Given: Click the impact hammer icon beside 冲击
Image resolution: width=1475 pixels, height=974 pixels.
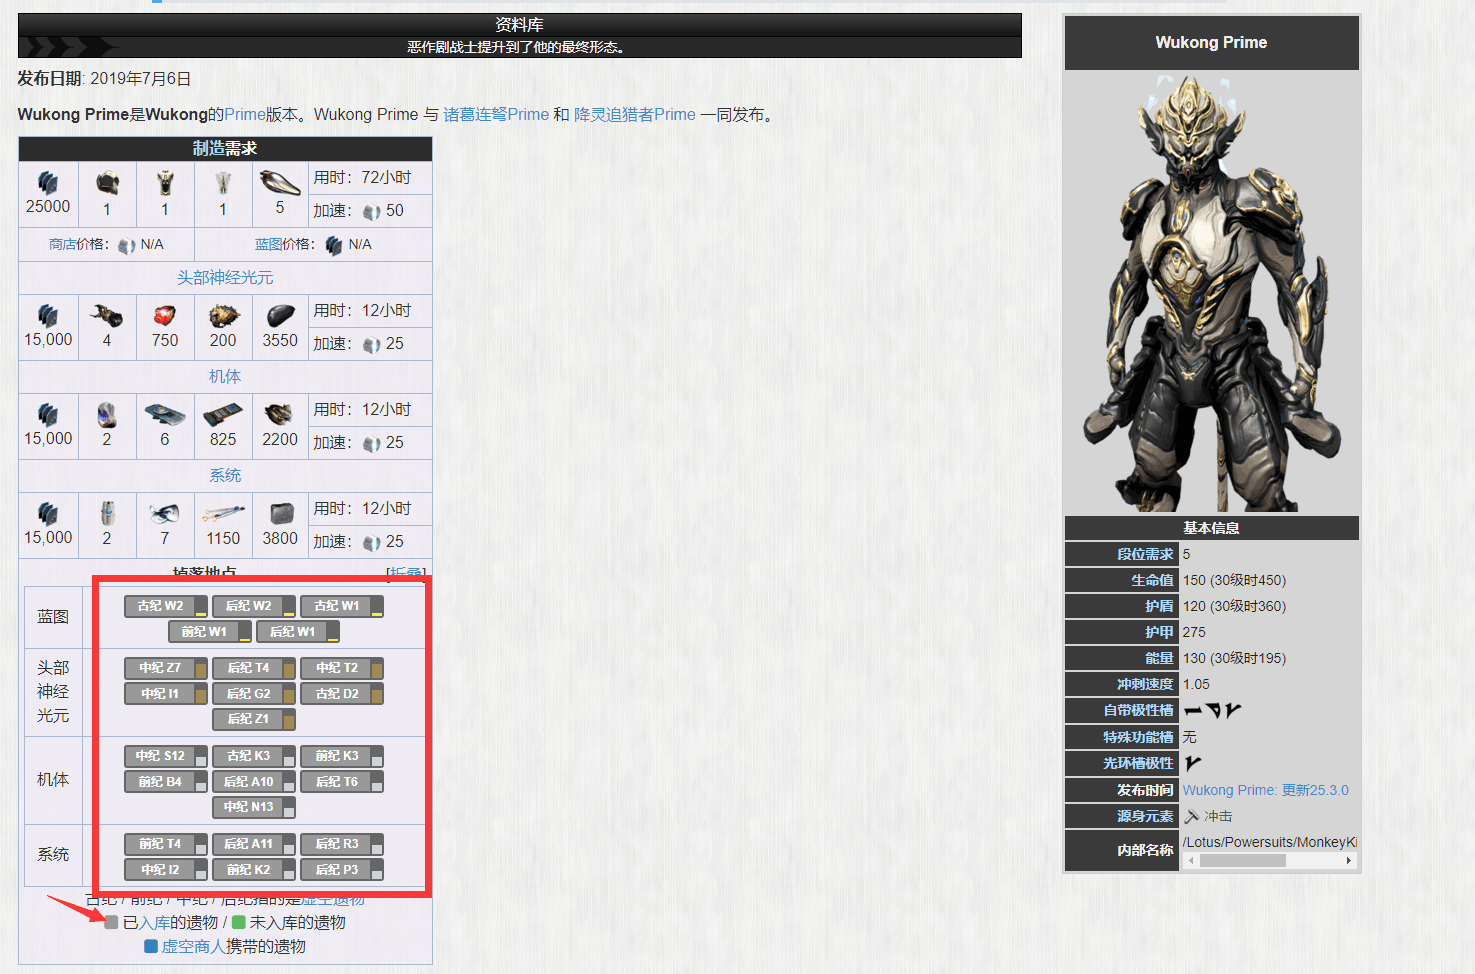Looking at the screenshot, I should coord(1191,816).
